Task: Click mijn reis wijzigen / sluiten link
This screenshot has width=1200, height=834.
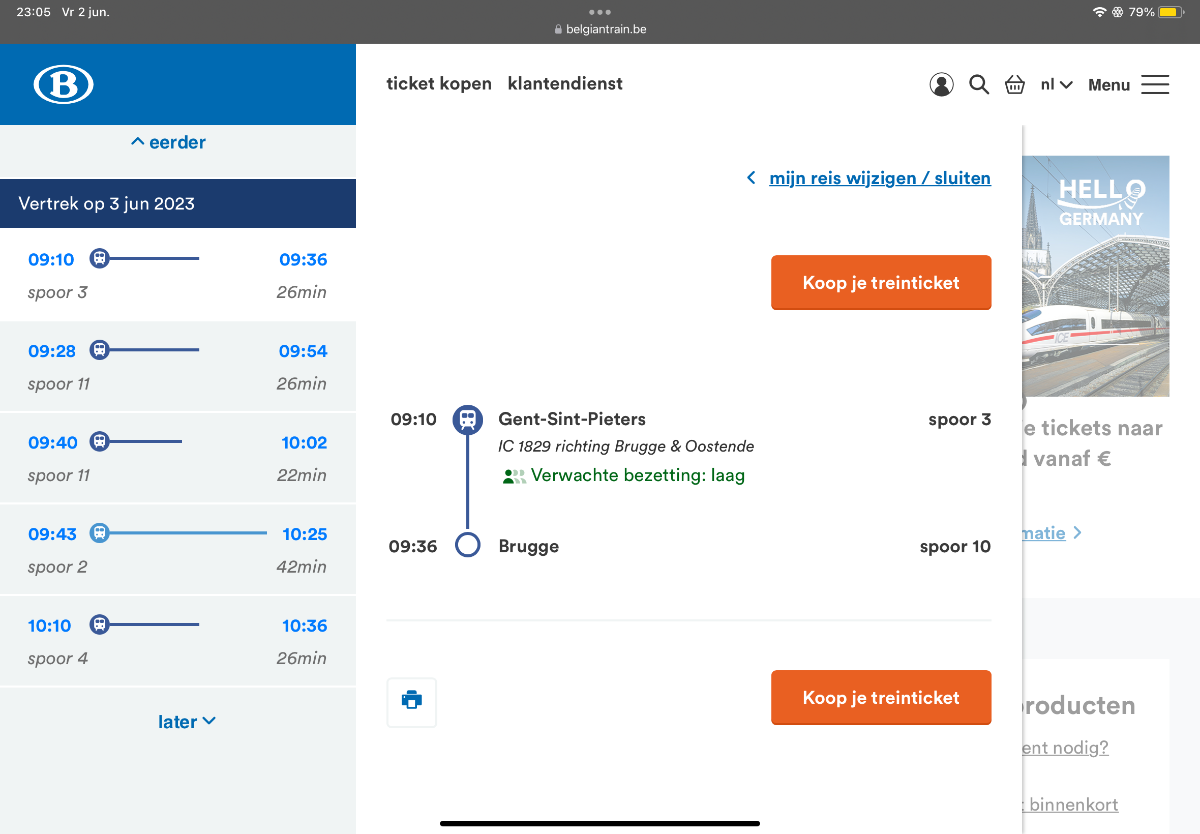Action: click(x=879, y=178)
